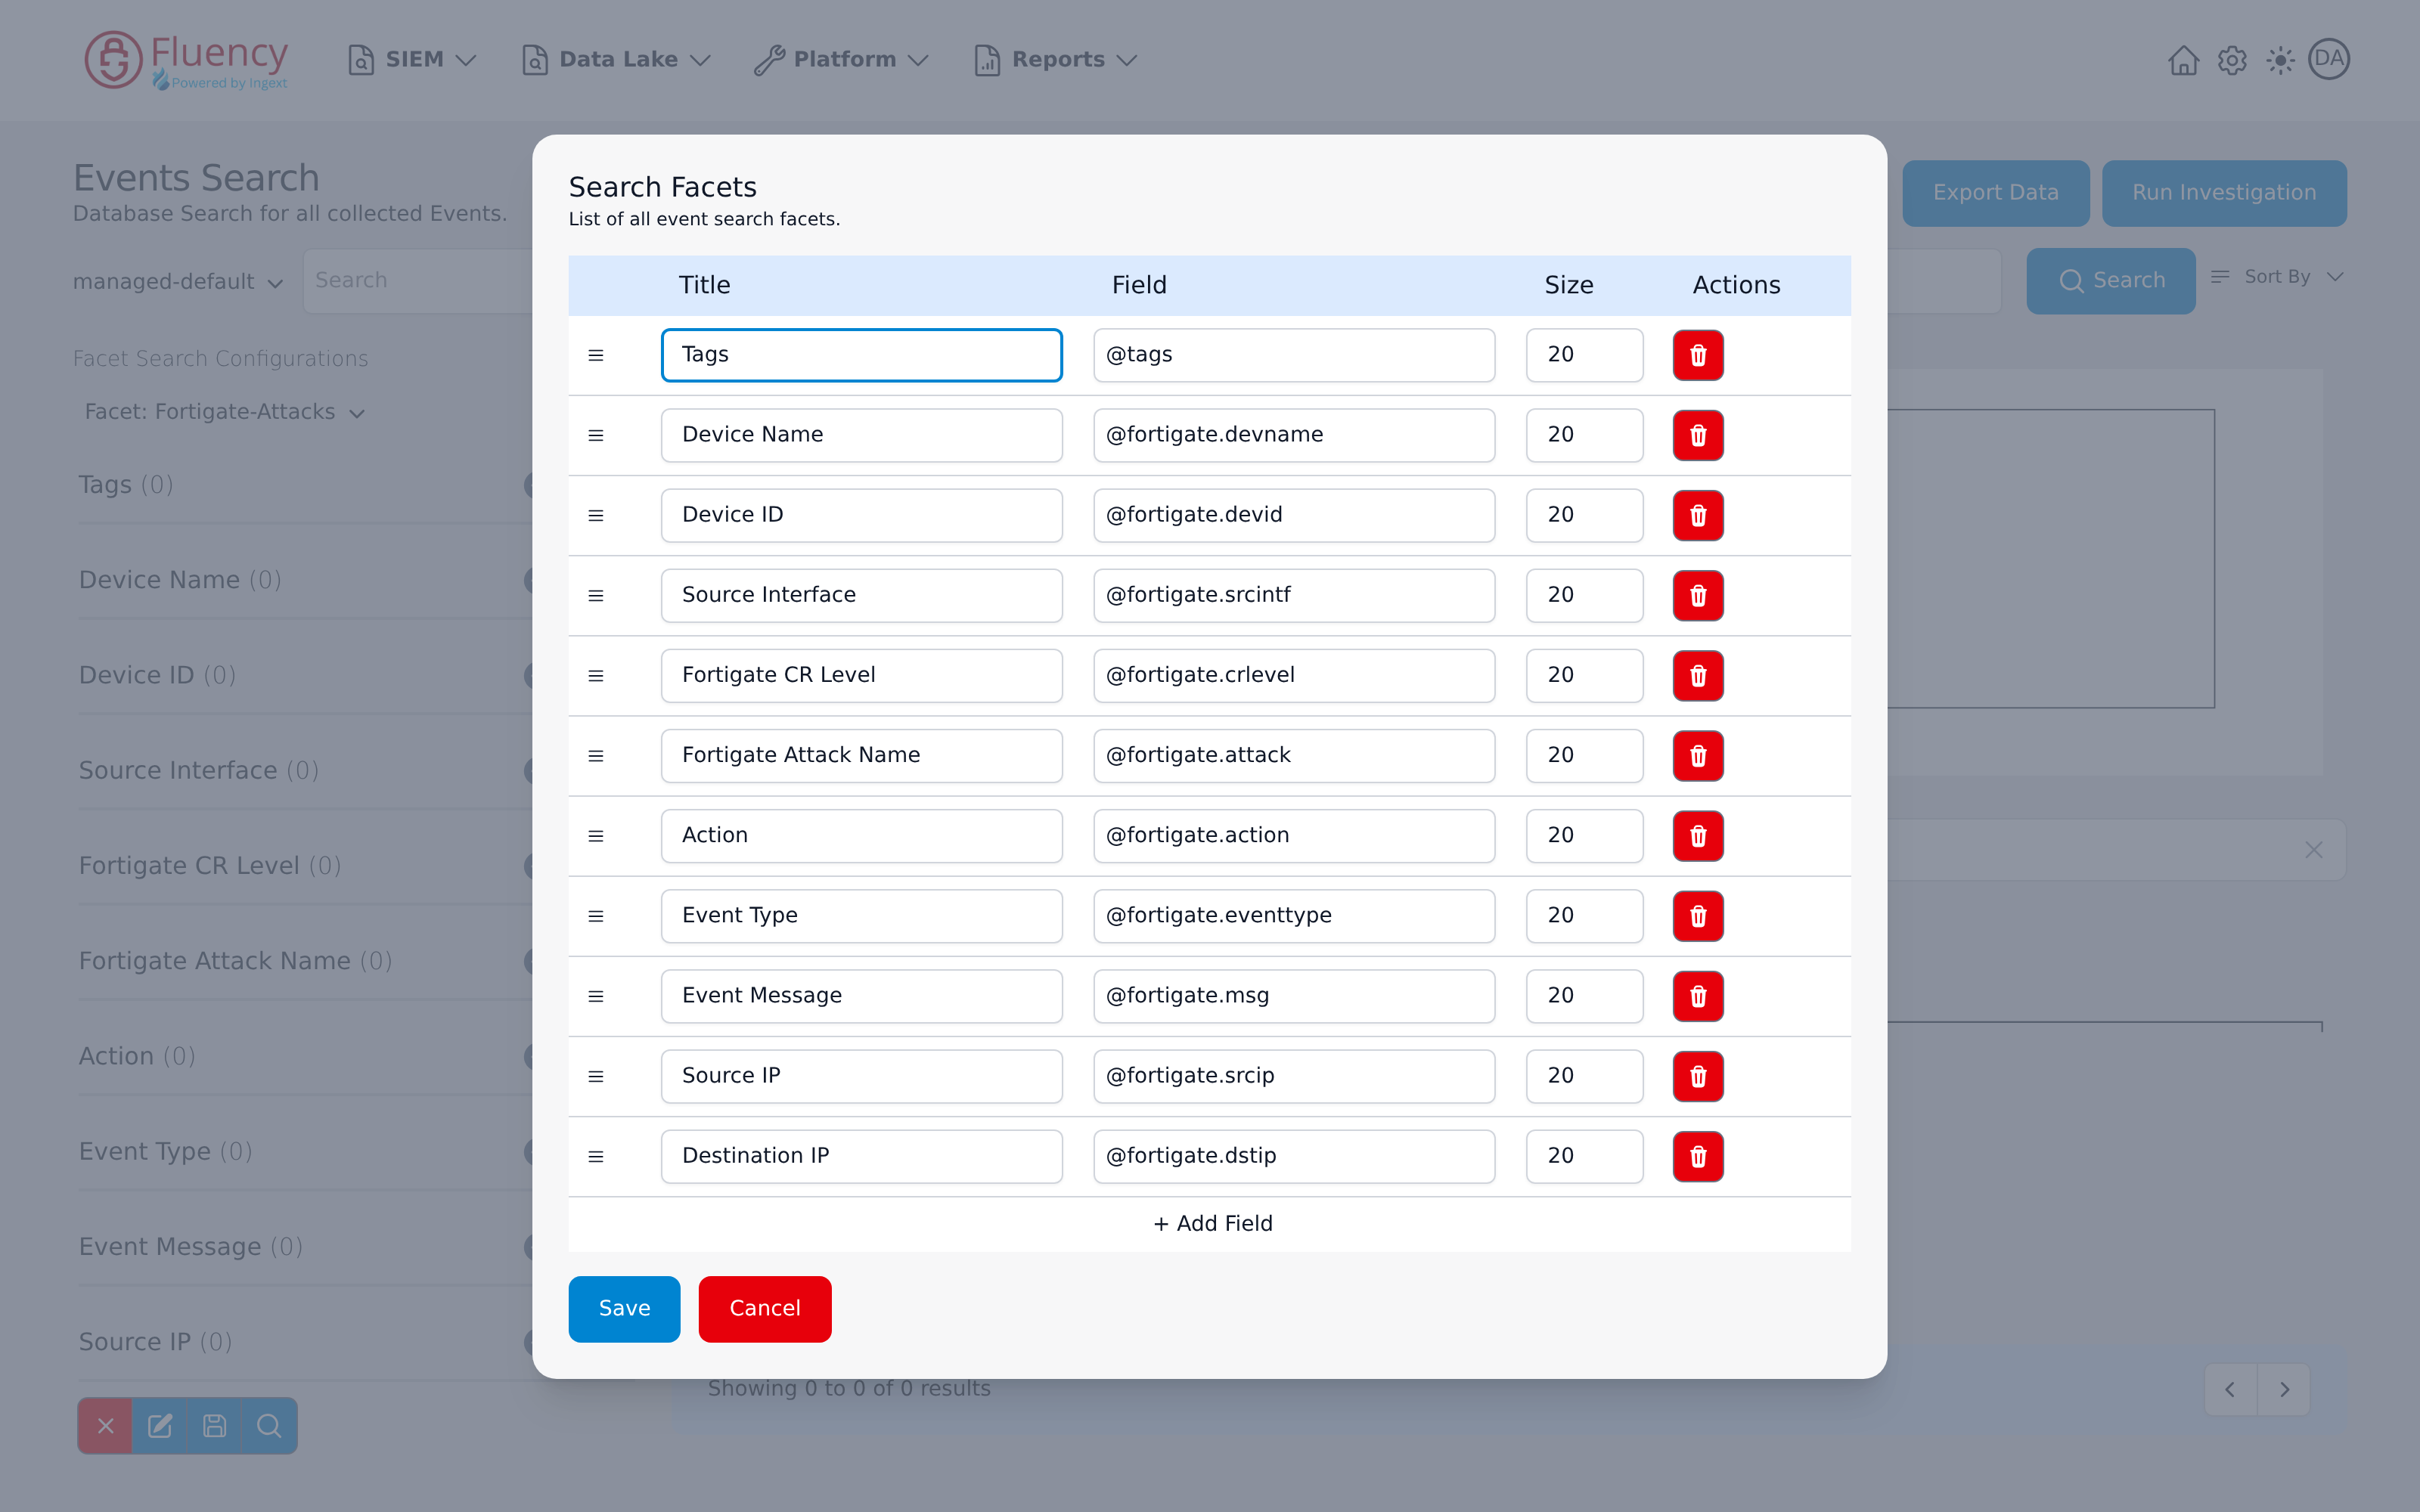
Task: Click the facet save disk icon
Action: [214, 1425]
